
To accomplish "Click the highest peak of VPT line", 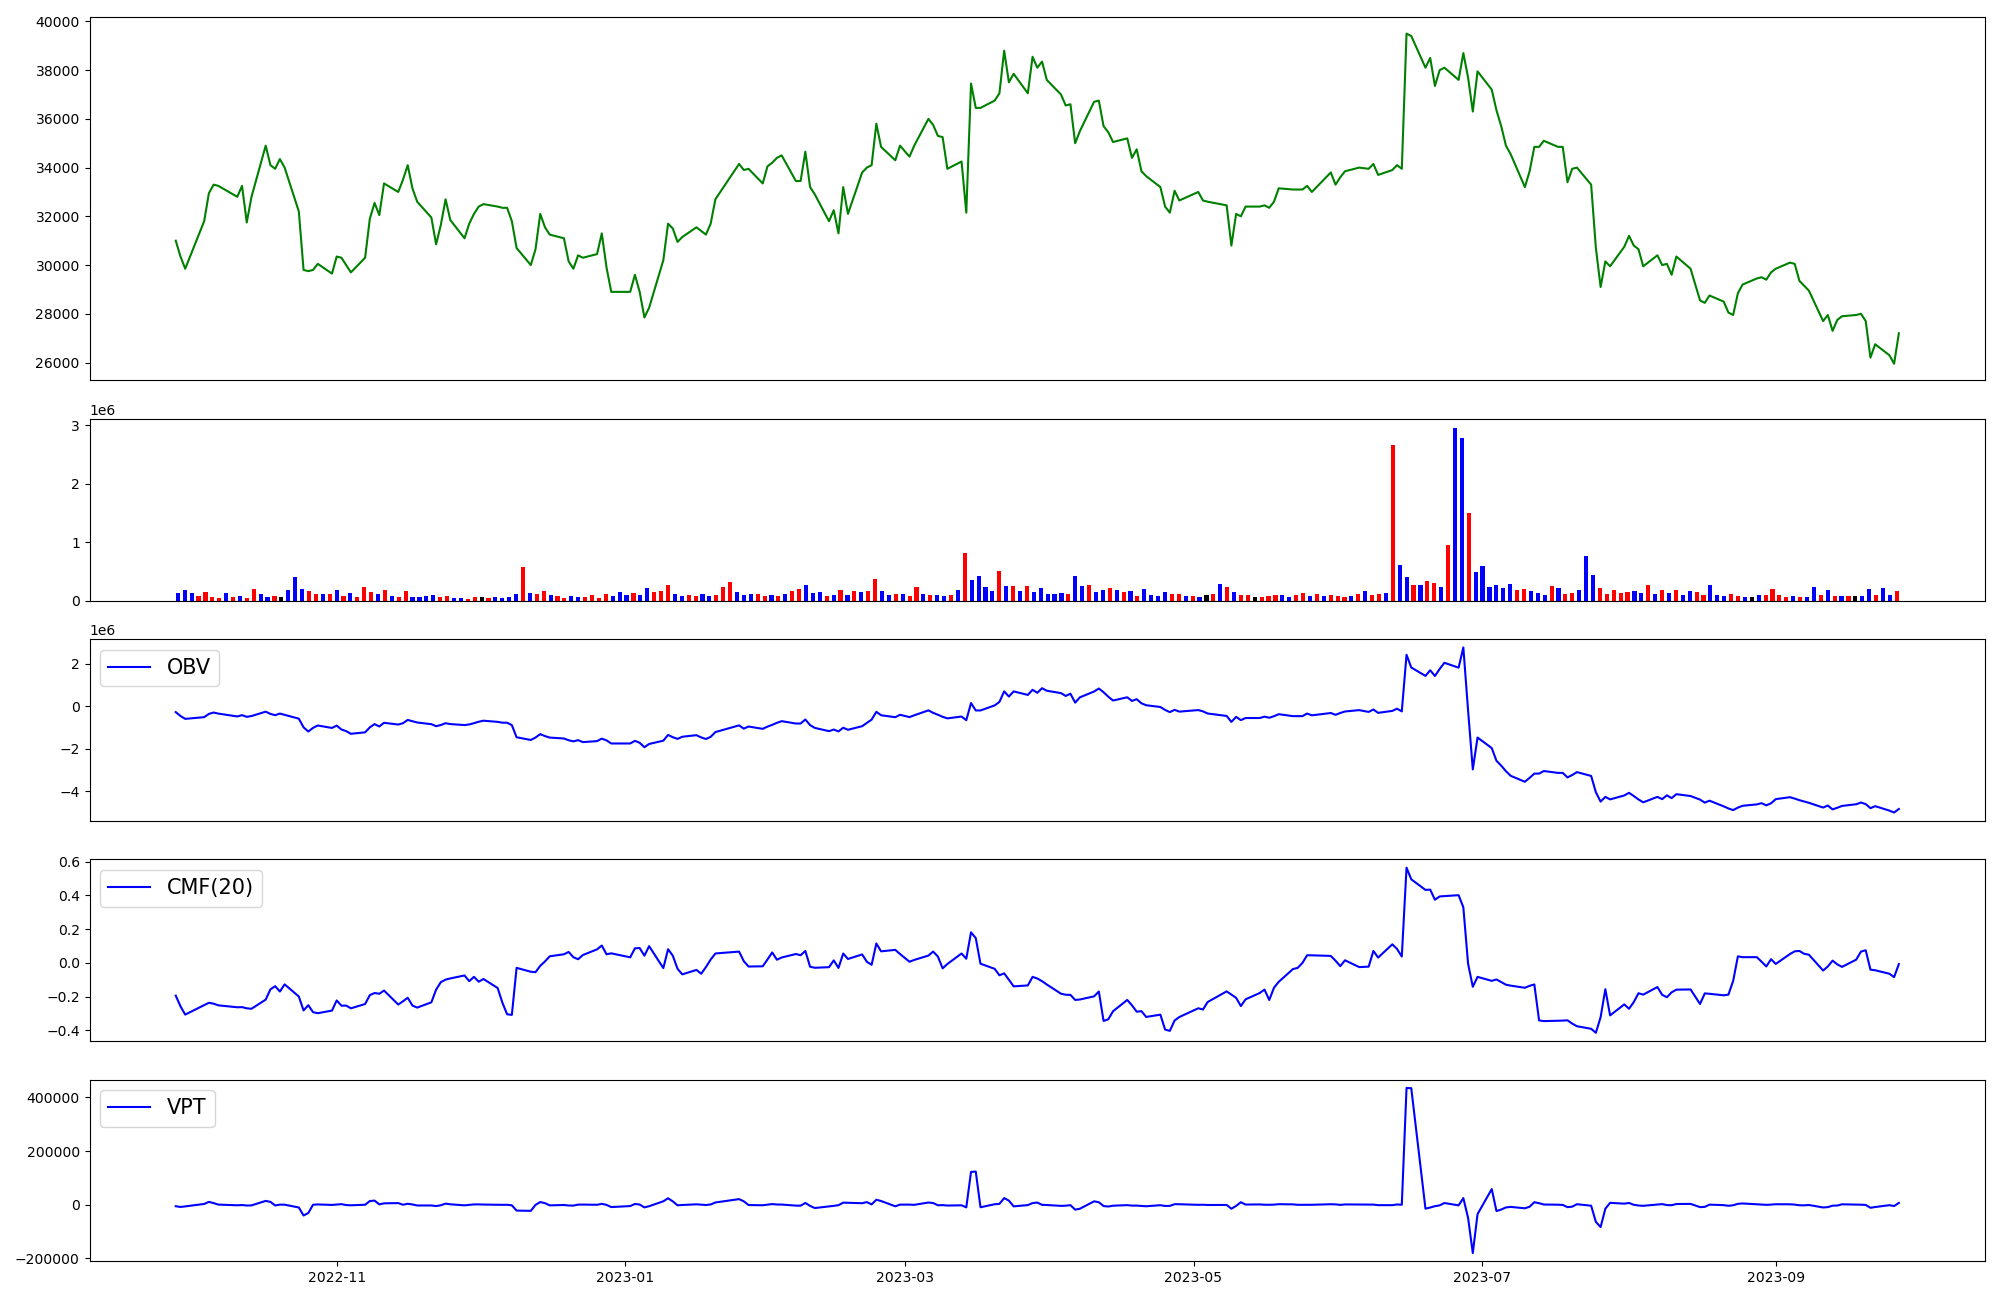I will [x=1408, y=1088].
